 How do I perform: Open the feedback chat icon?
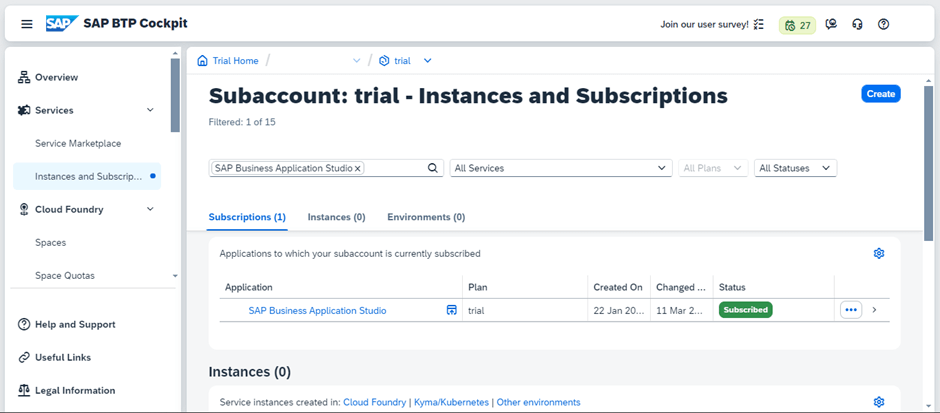click(831, 25)
